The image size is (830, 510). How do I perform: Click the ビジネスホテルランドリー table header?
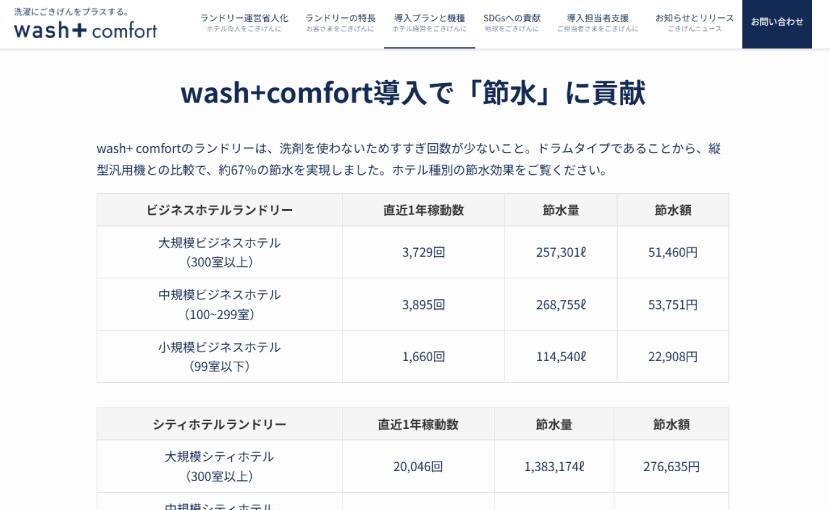point(219,210)
